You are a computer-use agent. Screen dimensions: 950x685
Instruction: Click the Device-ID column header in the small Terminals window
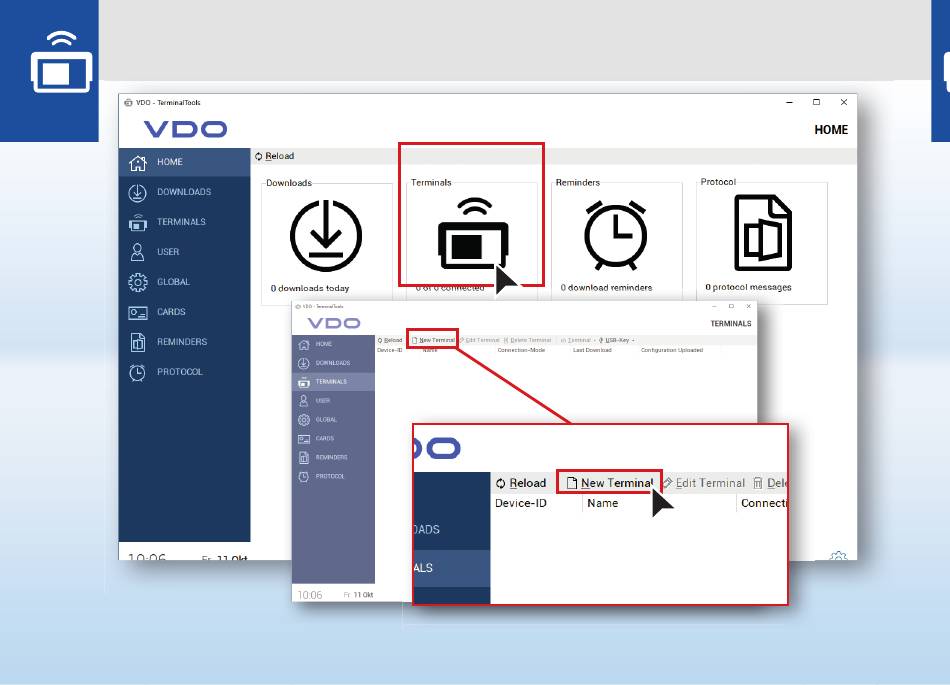[390, 350]
